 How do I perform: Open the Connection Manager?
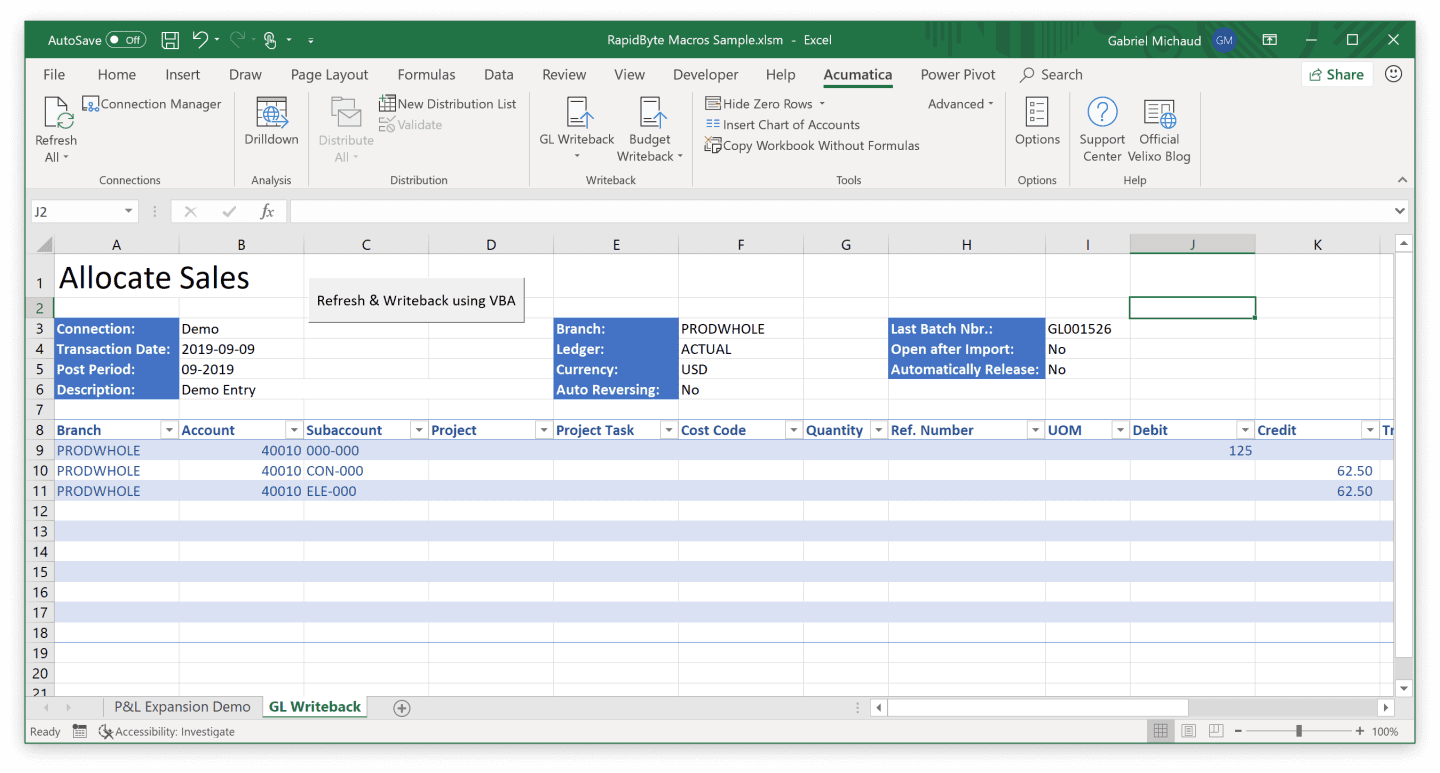151,104
